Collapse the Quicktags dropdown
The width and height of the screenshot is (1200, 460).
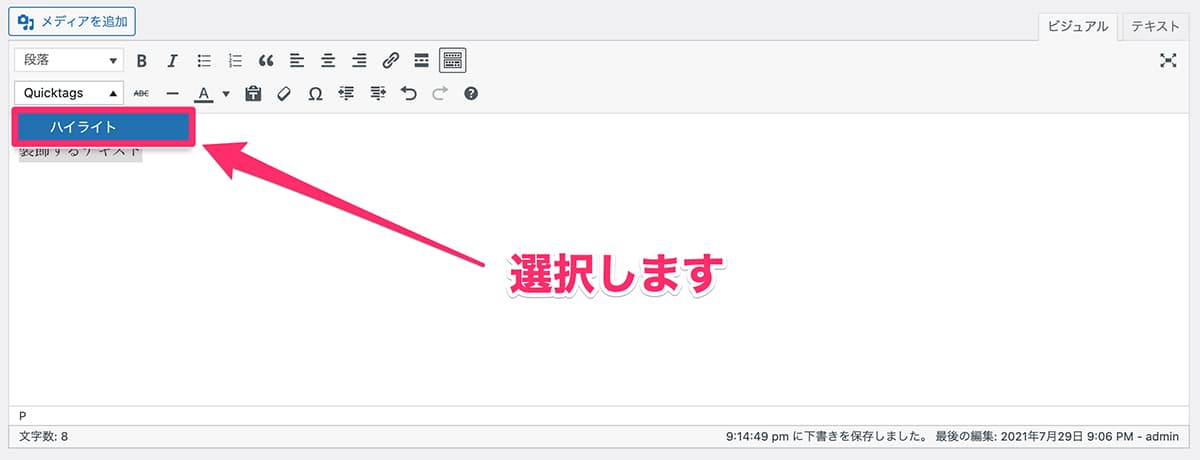pos(69,94)
